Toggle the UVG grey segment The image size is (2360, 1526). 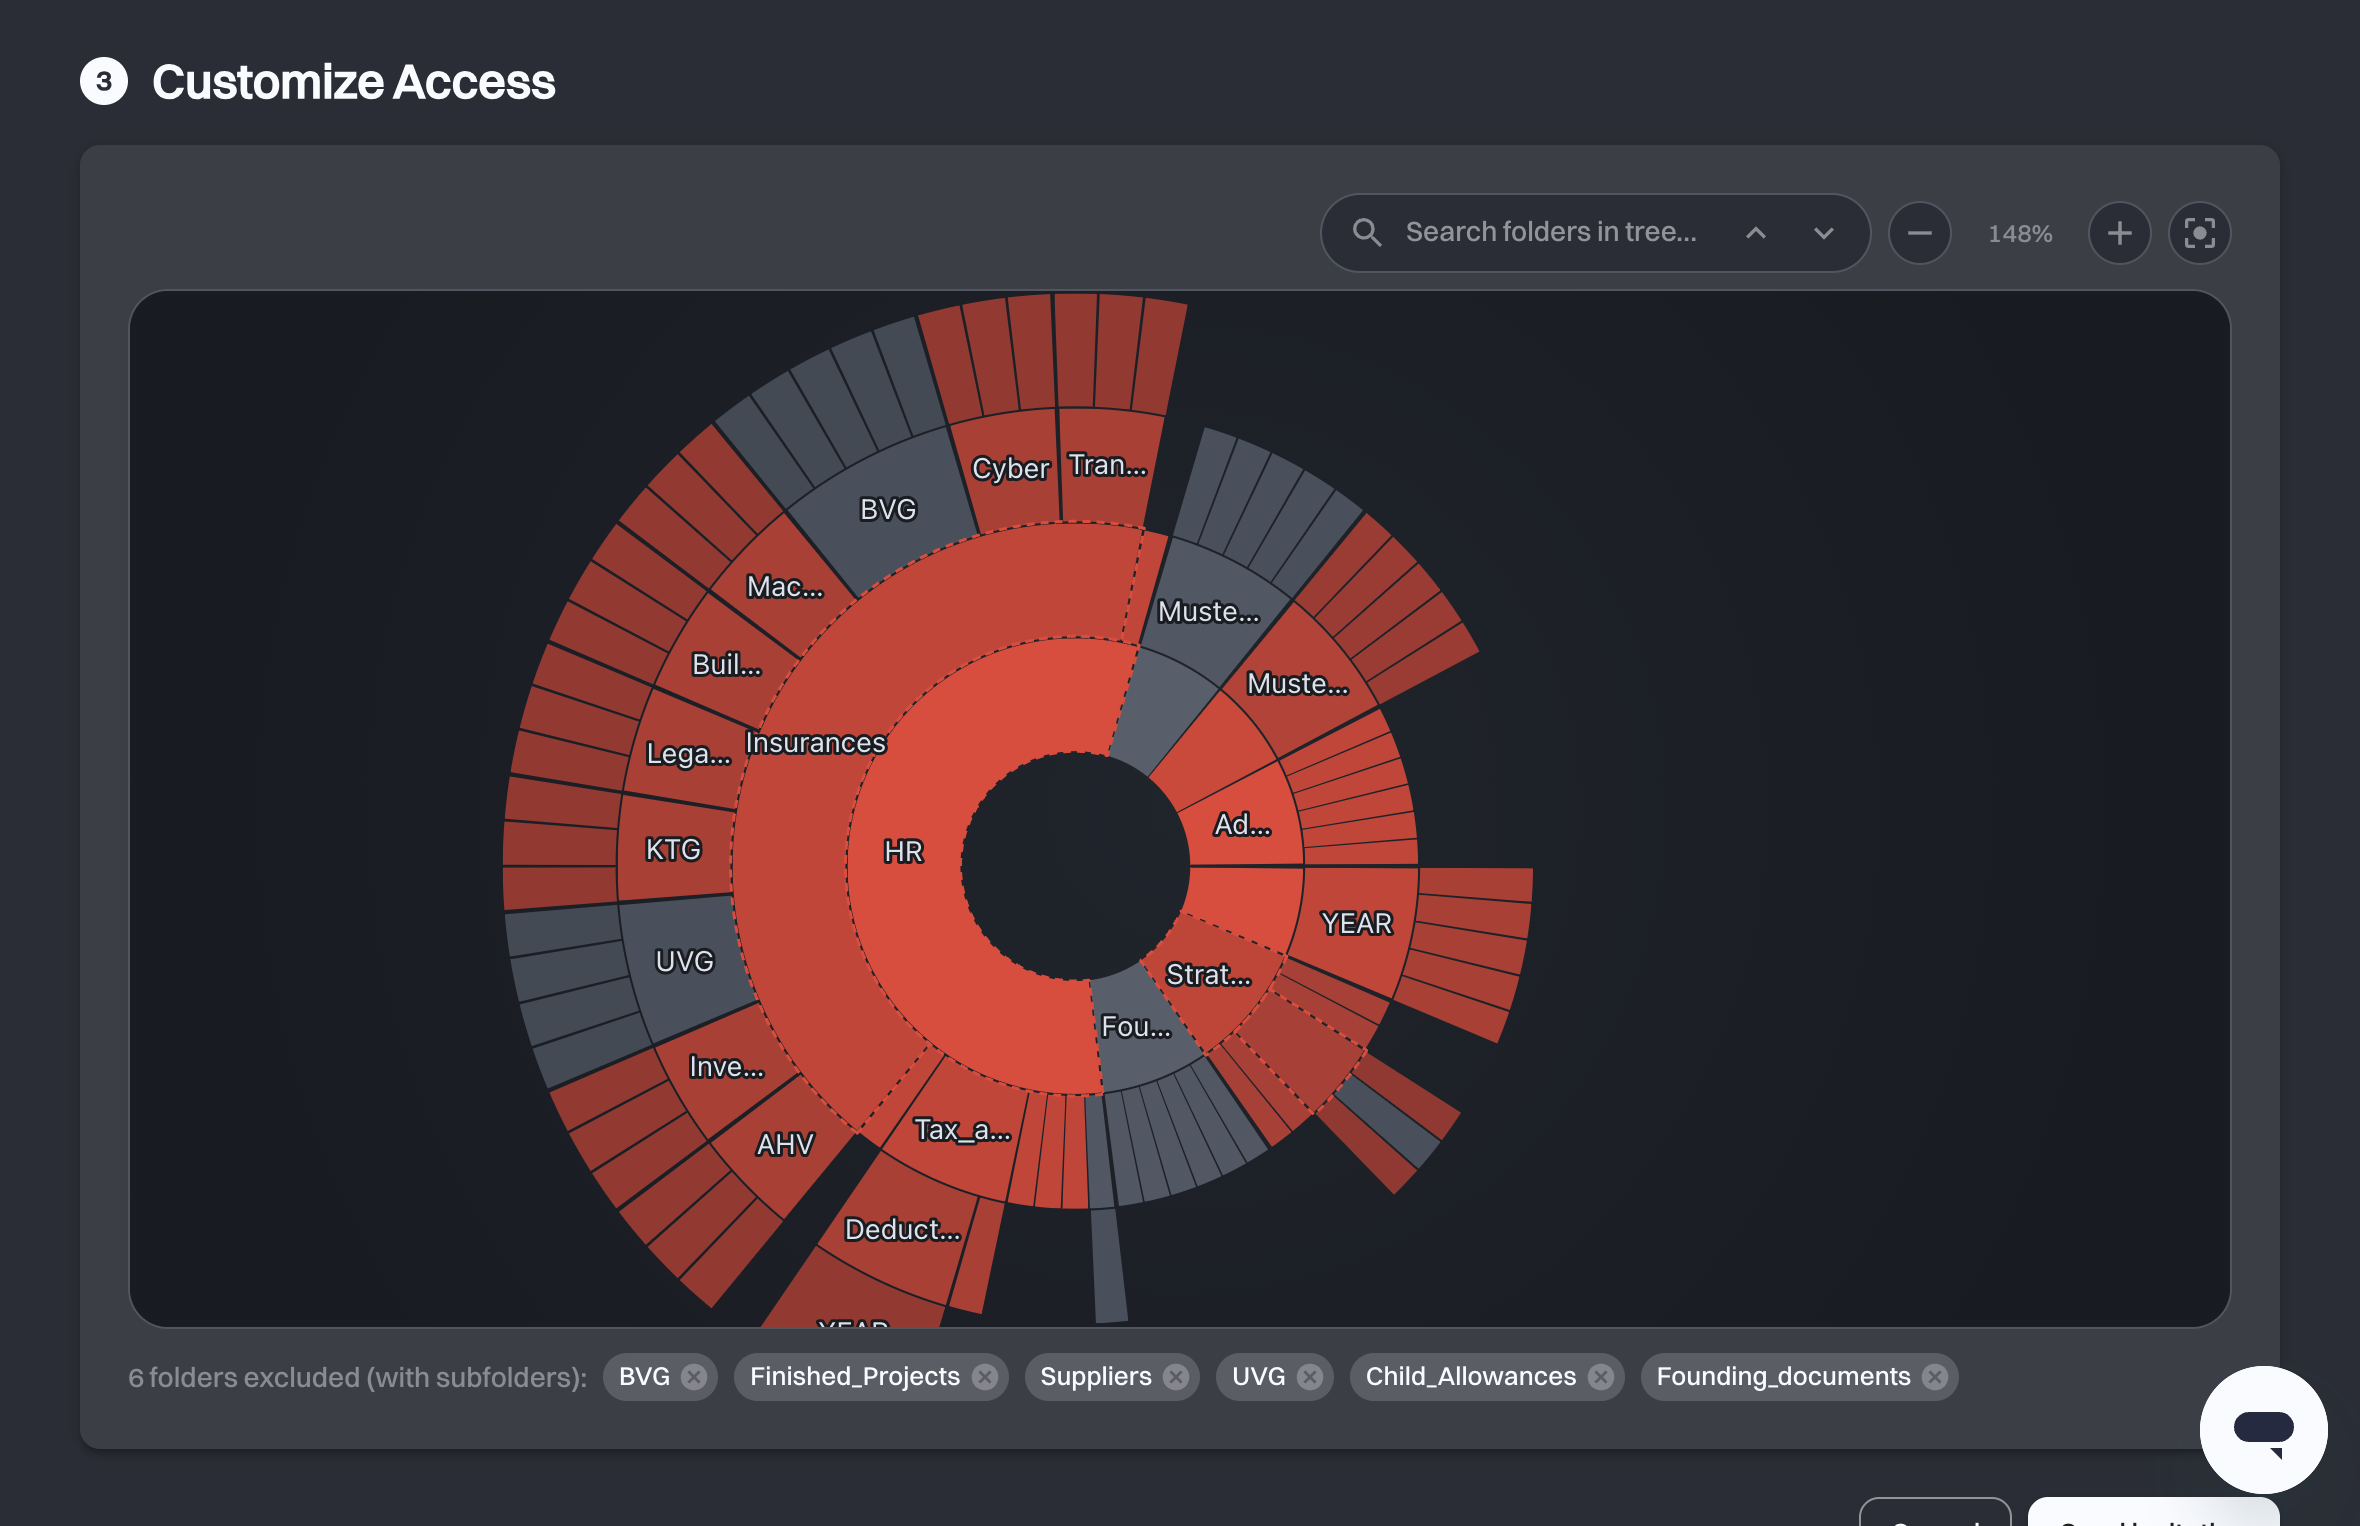[x=684, y=961]
